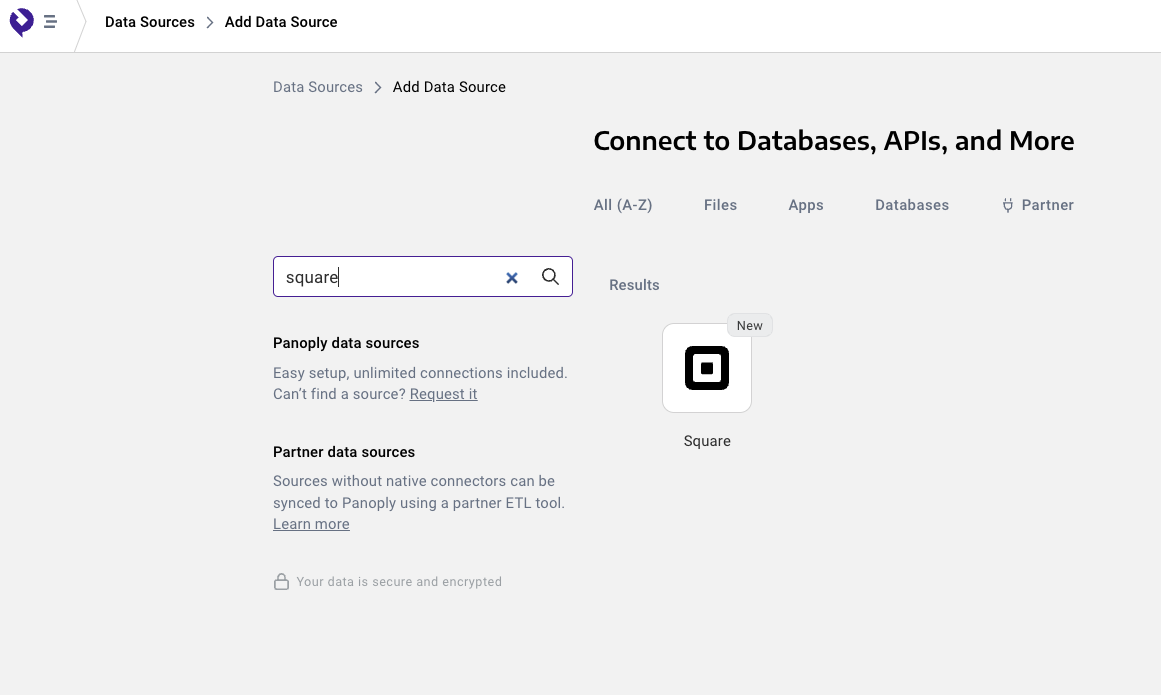
Task: Show the Databases tab
Action: 911,205
